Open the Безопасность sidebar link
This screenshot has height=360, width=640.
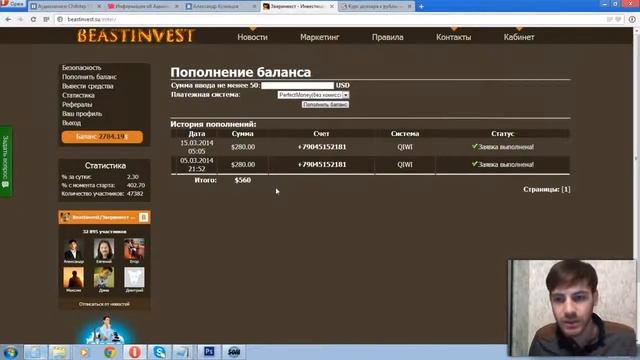coord(81,68)
